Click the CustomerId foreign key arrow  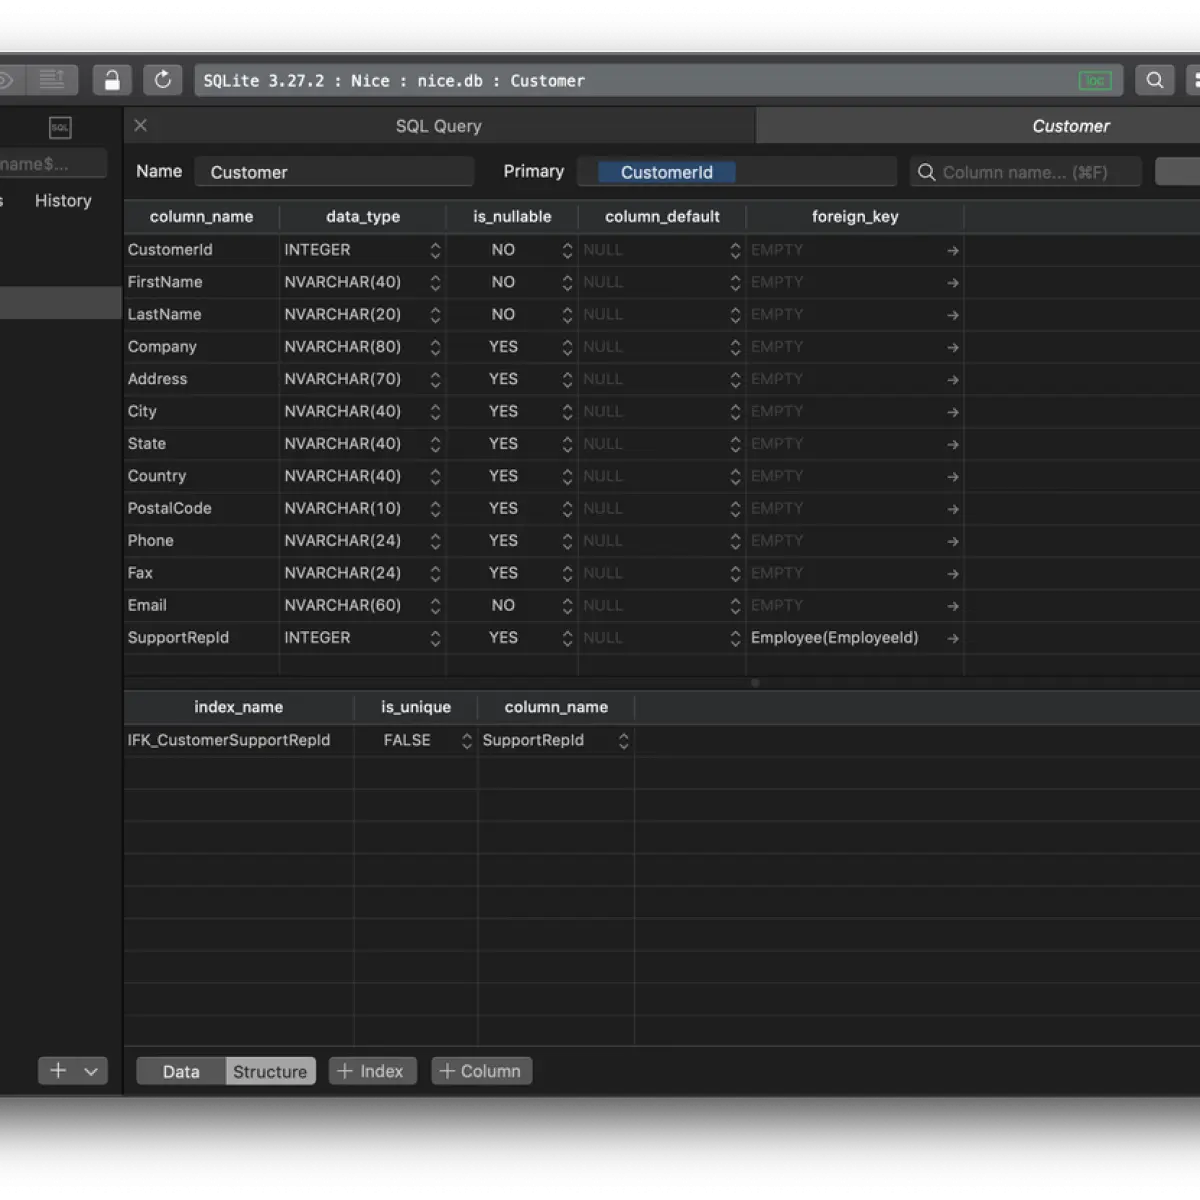coord(953,250)
